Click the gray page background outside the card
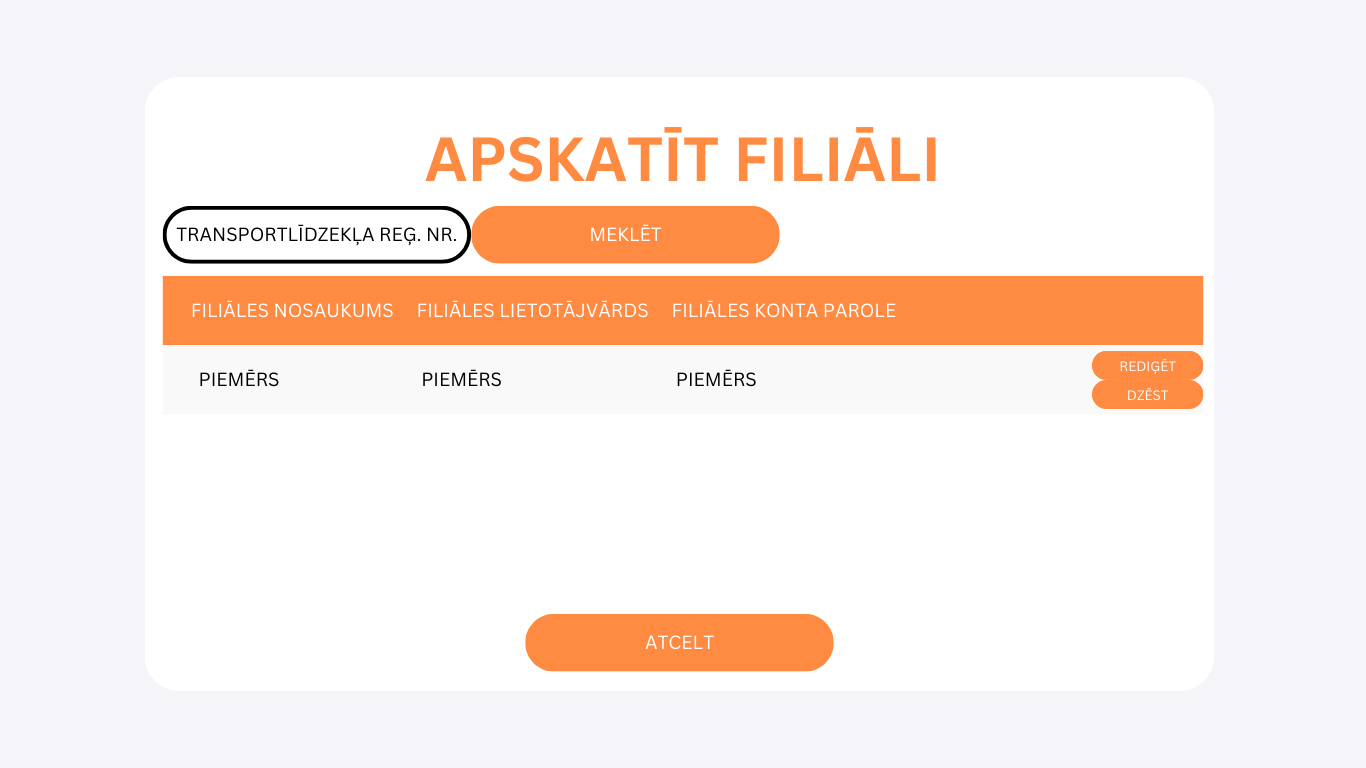1366x768 pixels. [x=70, y=400]
